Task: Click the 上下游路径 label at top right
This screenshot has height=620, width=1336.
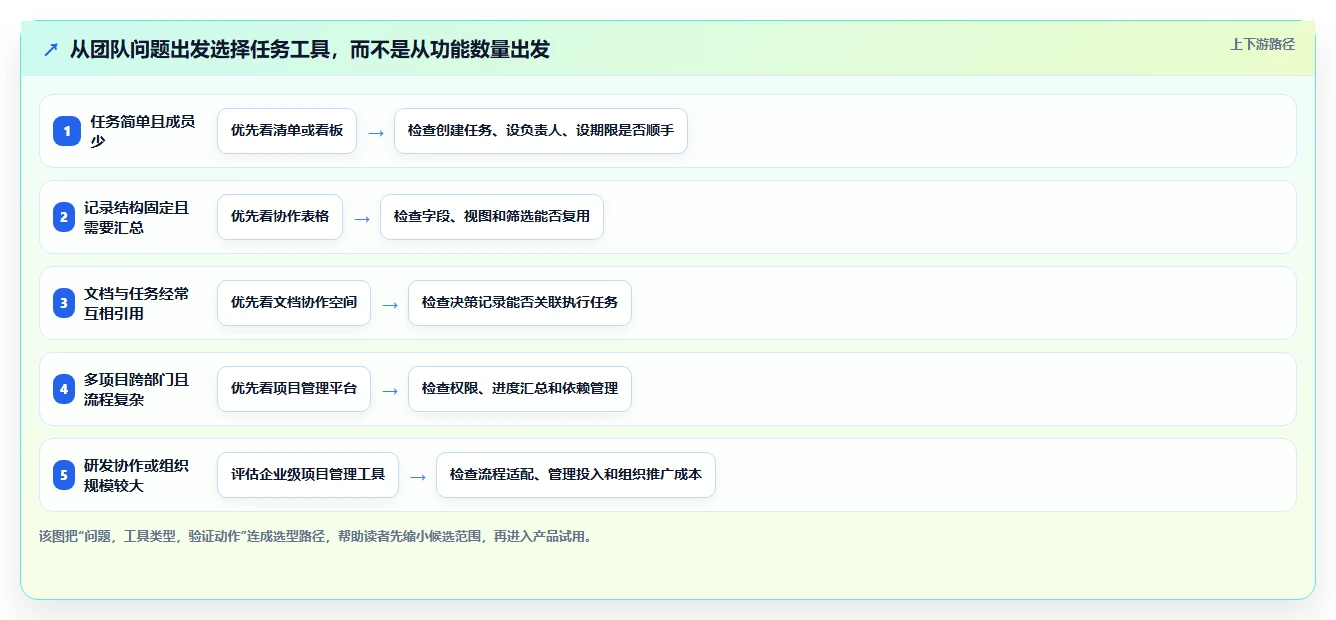Action: [x=1262, y=44]
